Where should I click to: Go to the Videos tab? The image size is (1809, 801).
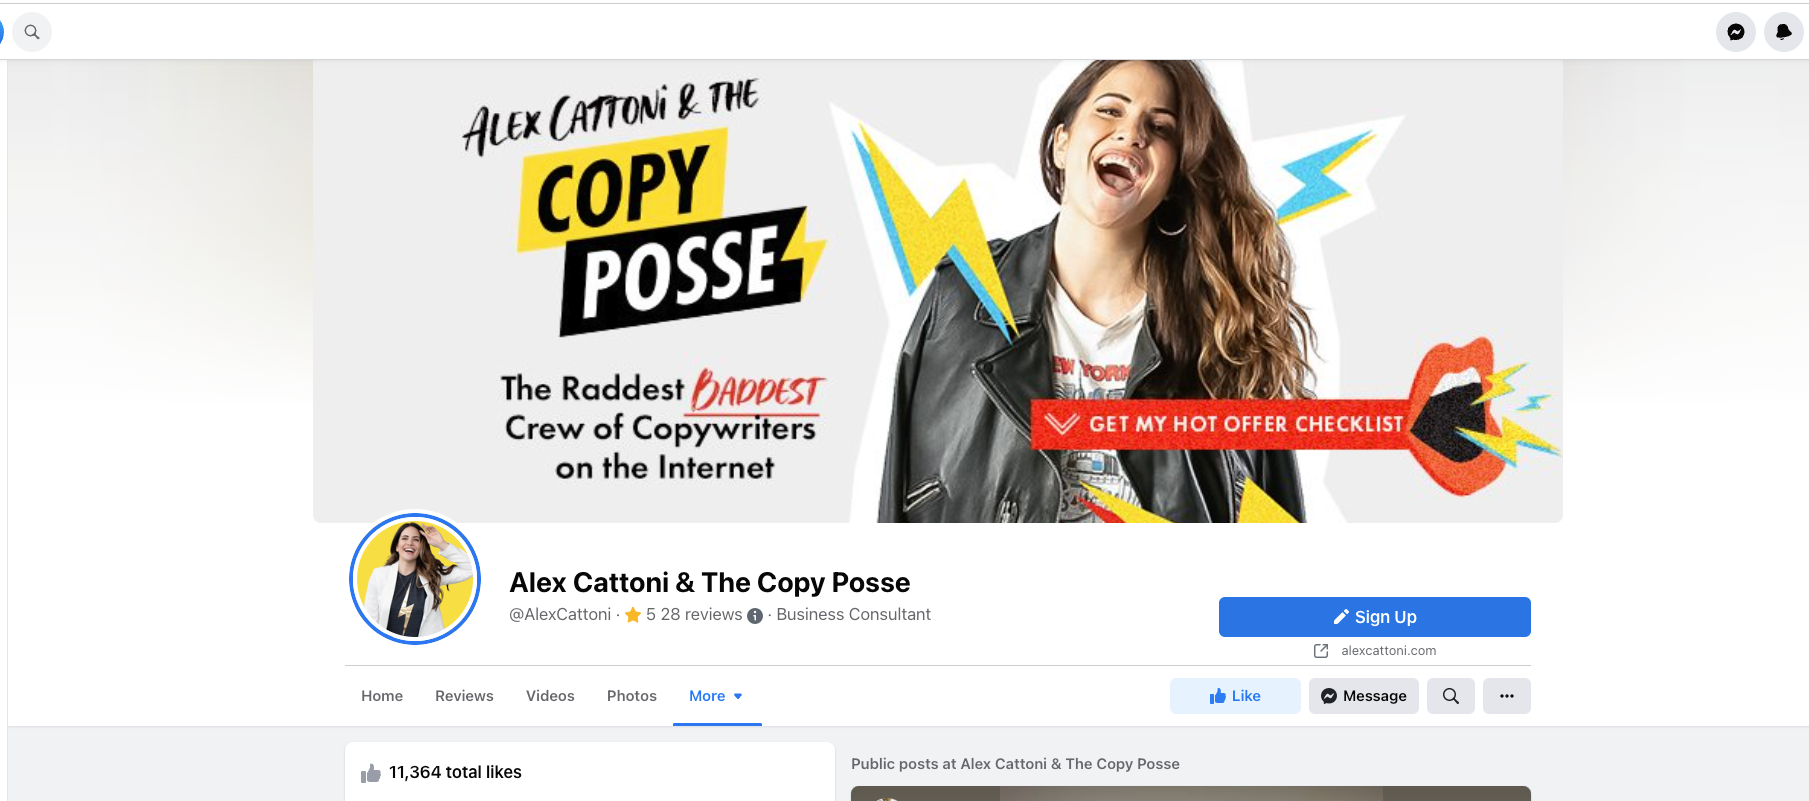tap(550, 696)
